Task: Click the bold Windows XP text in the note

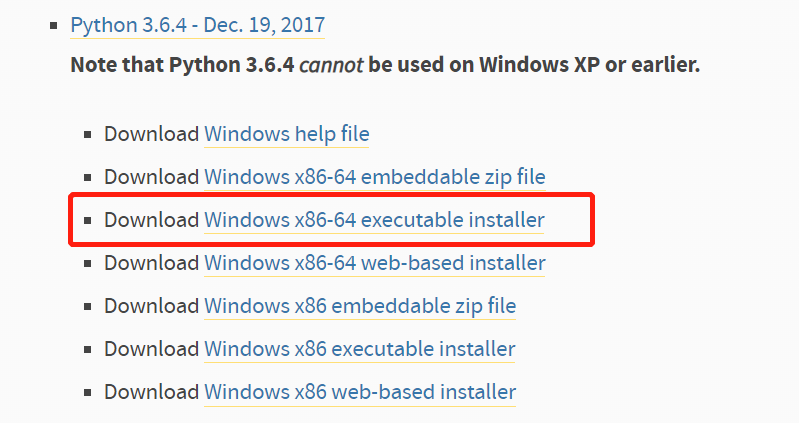Action: (539, 65)
